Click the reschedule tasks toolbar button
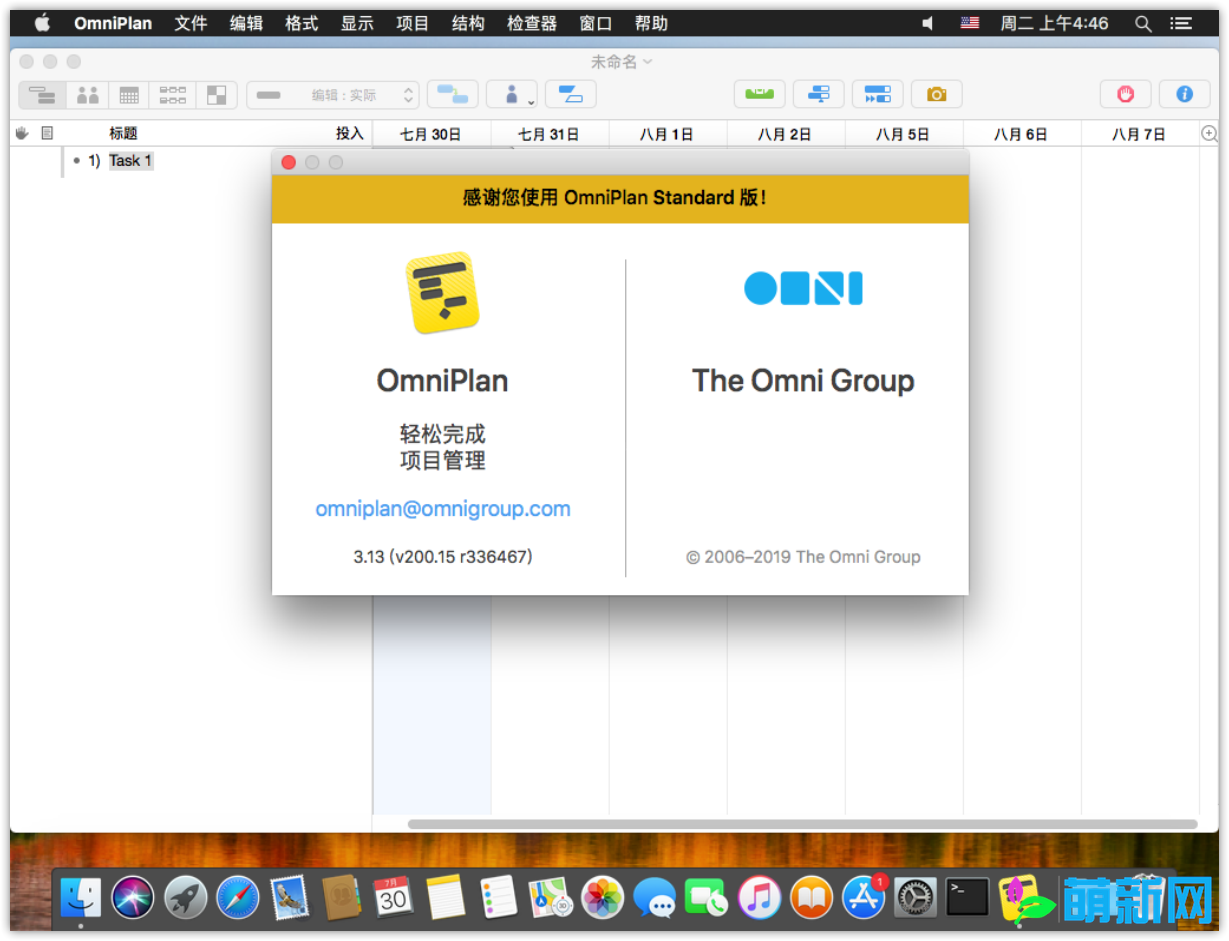This screenshot has height=941, width=1229. point(819,95)
